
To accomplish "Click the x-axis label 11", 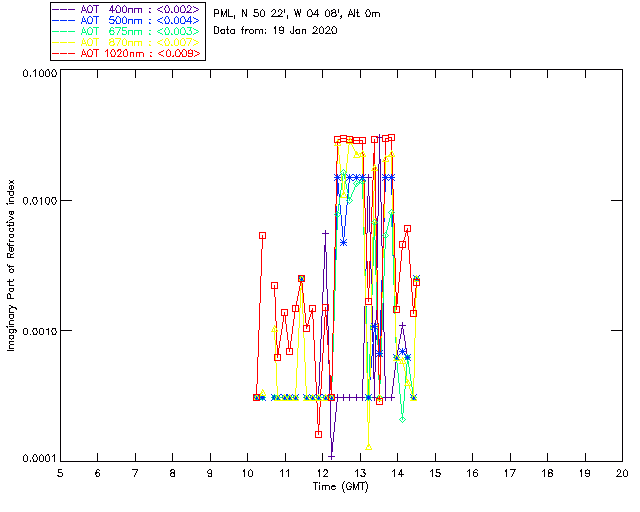I will 285,473.
